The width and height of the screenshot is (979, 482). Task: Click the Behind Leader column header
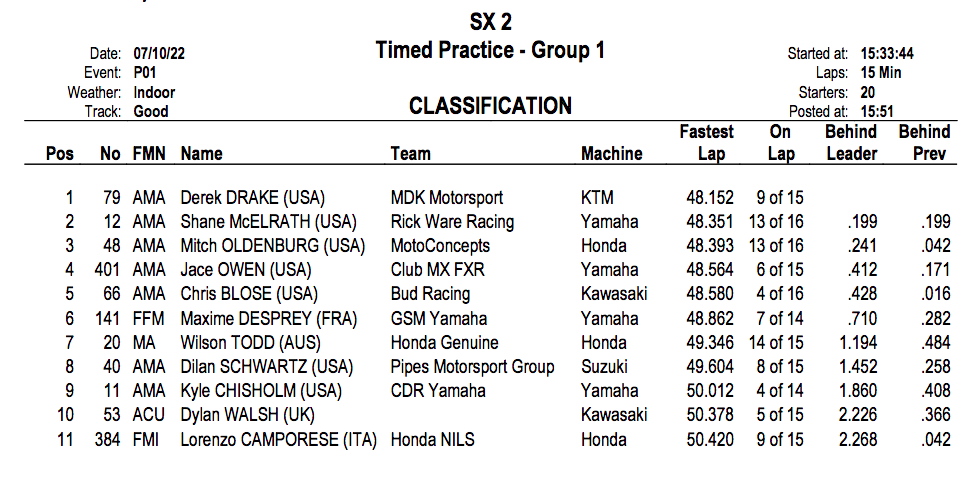pos(851,143)
